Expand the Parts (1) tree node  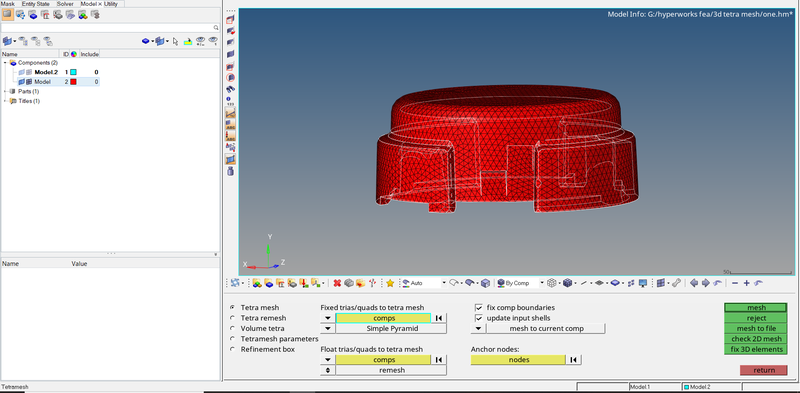point(5,91)
